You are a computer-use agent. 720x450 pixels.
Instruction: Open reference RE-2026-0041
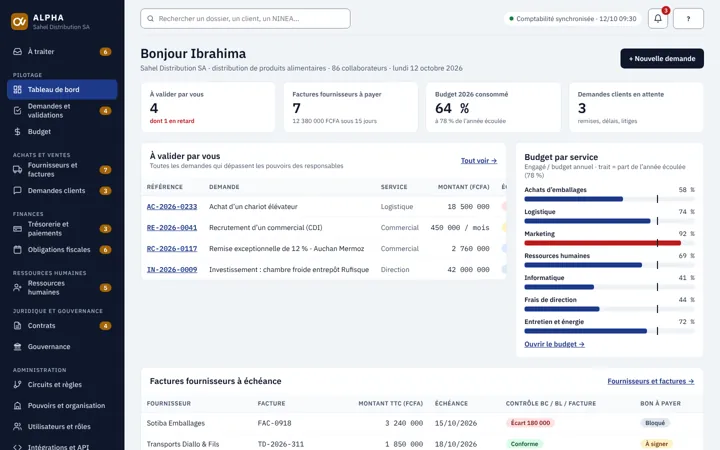[x=172, y=228]
